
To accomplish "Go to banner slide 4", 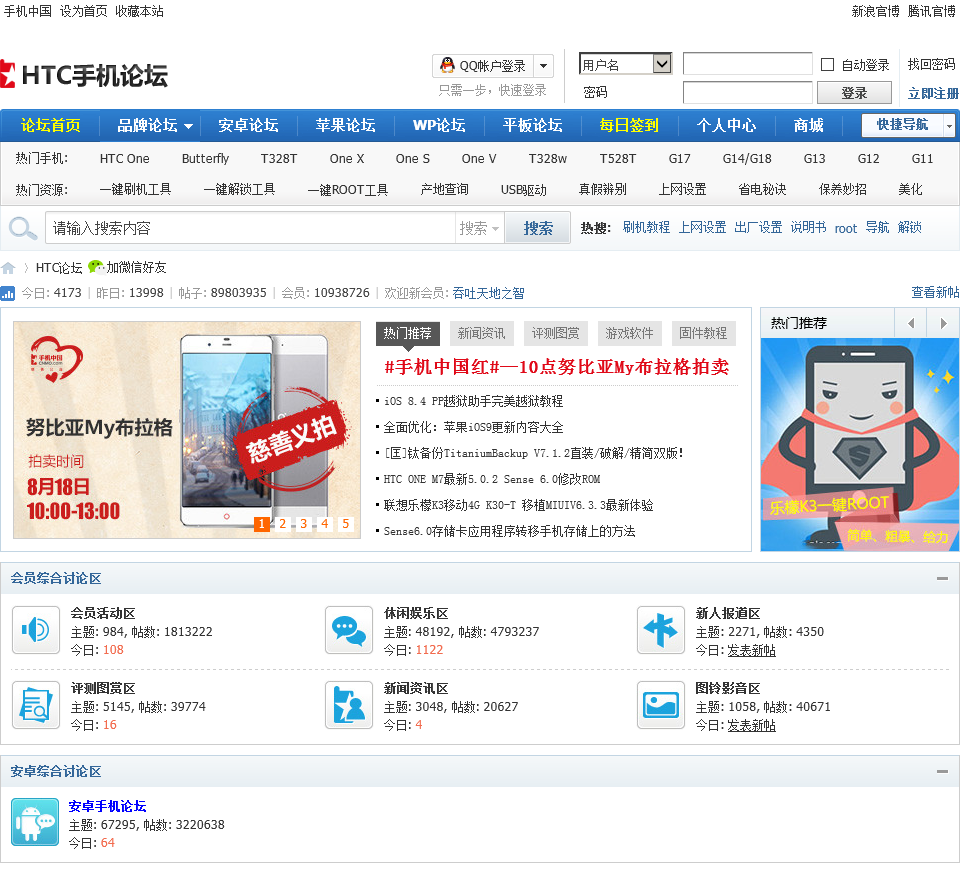I will coord(324,524).
